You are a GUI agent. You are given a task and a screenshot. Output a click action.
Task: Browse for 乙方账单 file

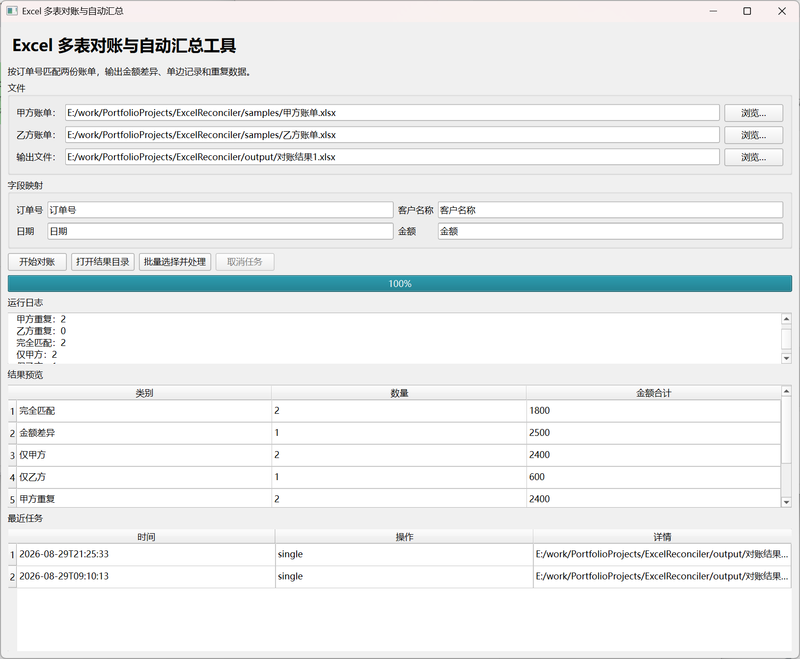pyautogui.click(x=753, y=135)
